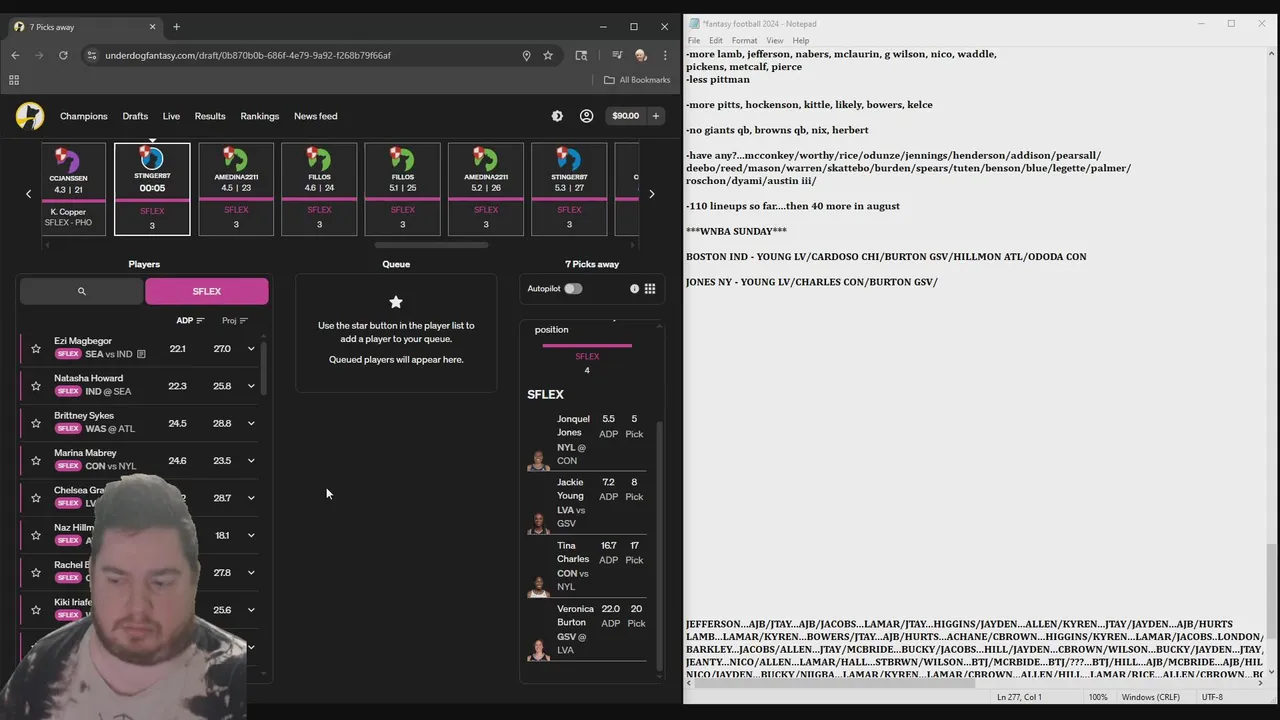Viewport: 1280px width, 720px height.
Task: Expand the row chevron with projection 28.7
Action: coord(251,498)
